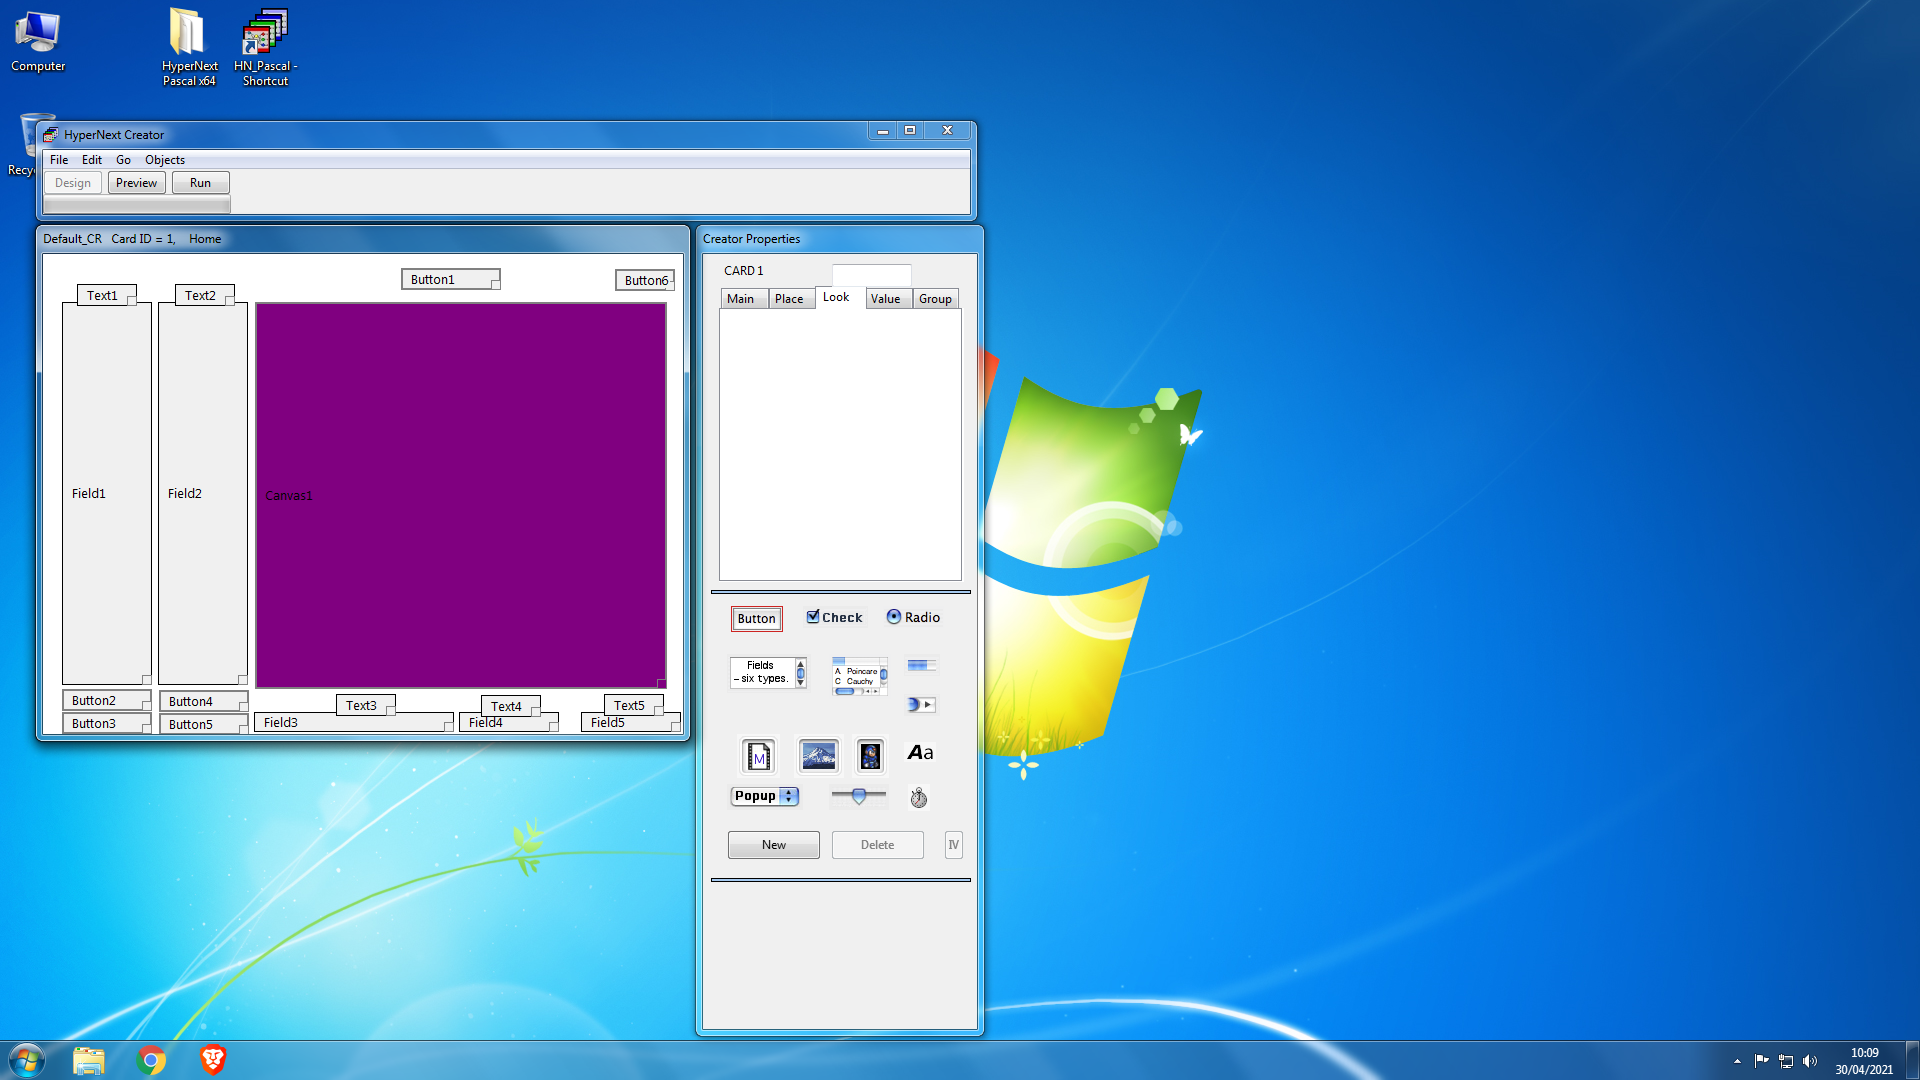Select the sprite character object icon
Image resolution: width=1920 pixels, height=1080 pixels.
[x=870, y=756]
